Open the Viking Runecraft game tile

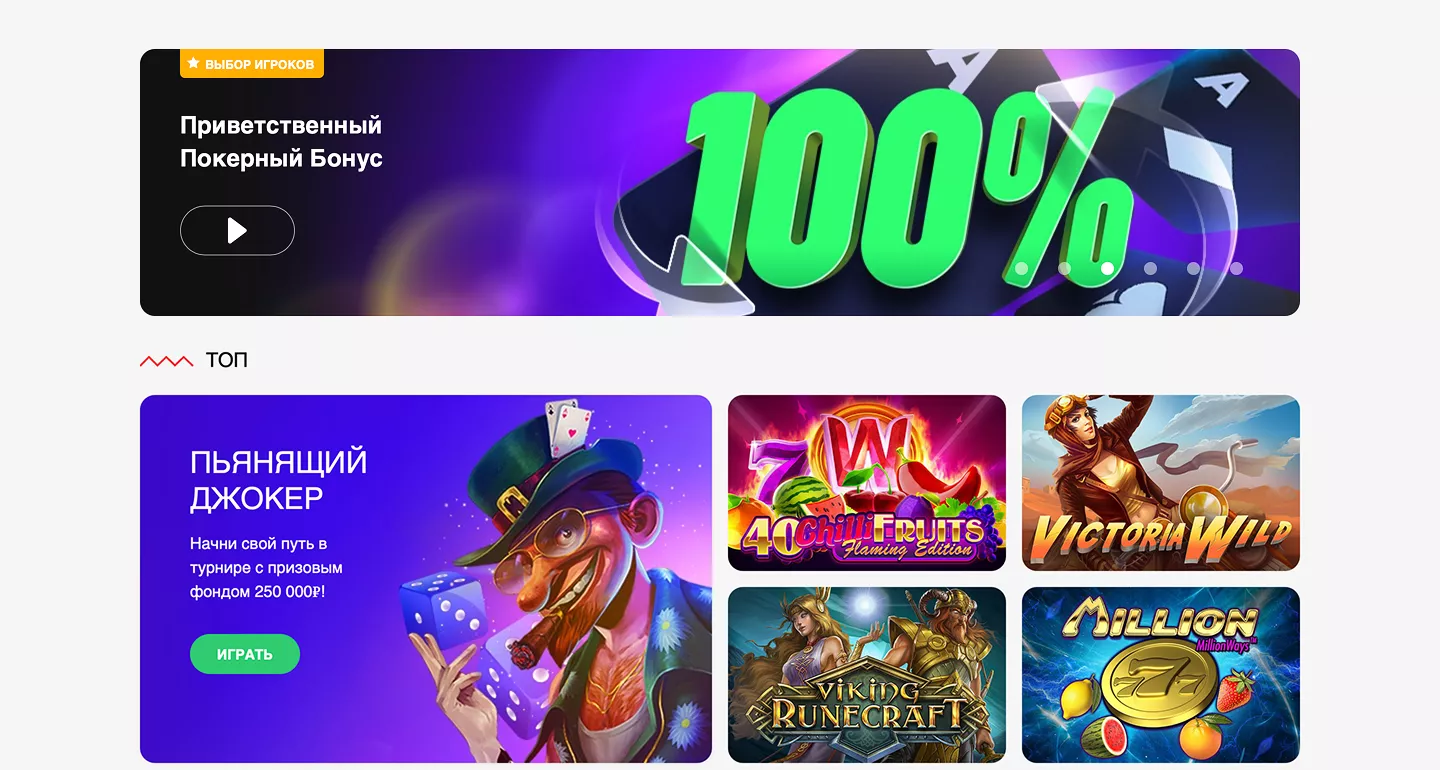(867, 675)
